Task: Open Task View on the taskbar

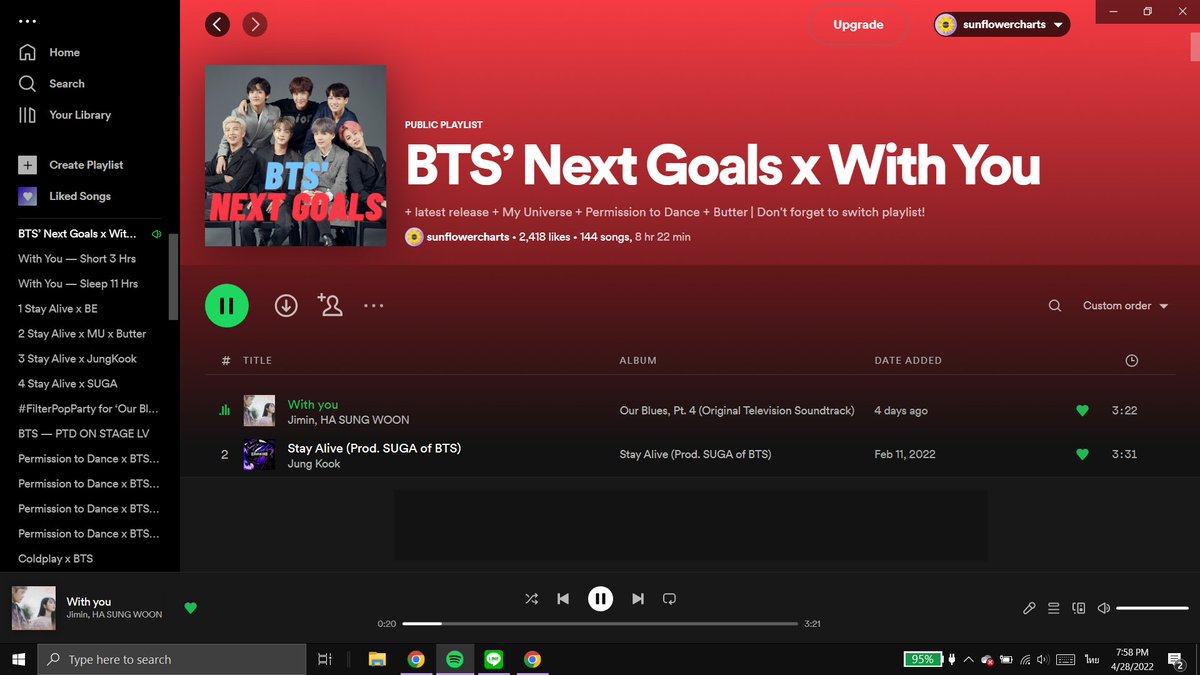Action: (324, 659)
